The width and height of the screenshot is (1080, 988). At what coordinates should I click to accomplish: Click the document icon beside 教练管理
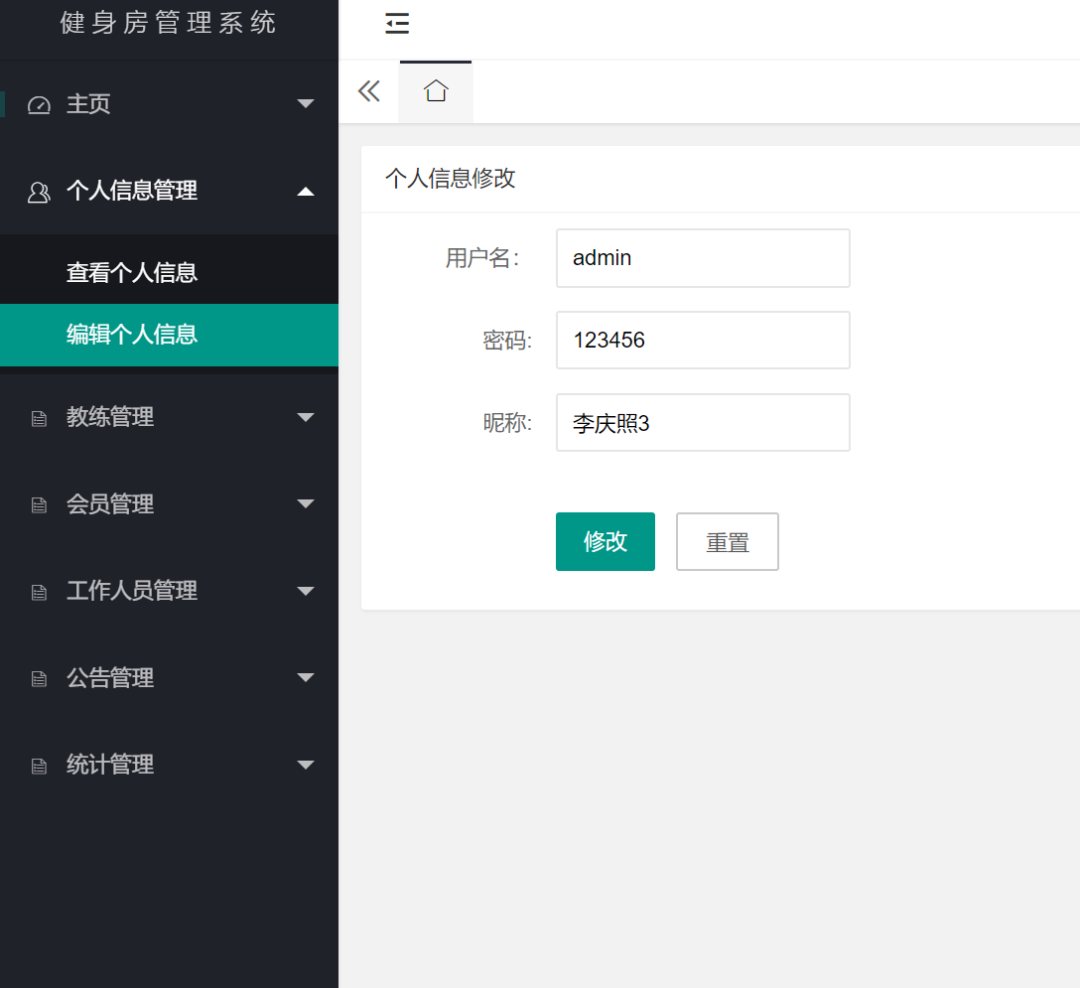coord(39,419)
